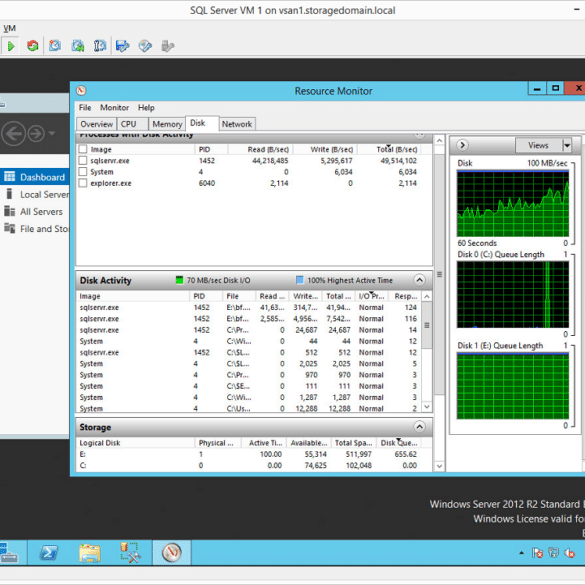This screenshot has height=585, width=585.
Task: Click the speaker volume tray icon
Action: 570,553
